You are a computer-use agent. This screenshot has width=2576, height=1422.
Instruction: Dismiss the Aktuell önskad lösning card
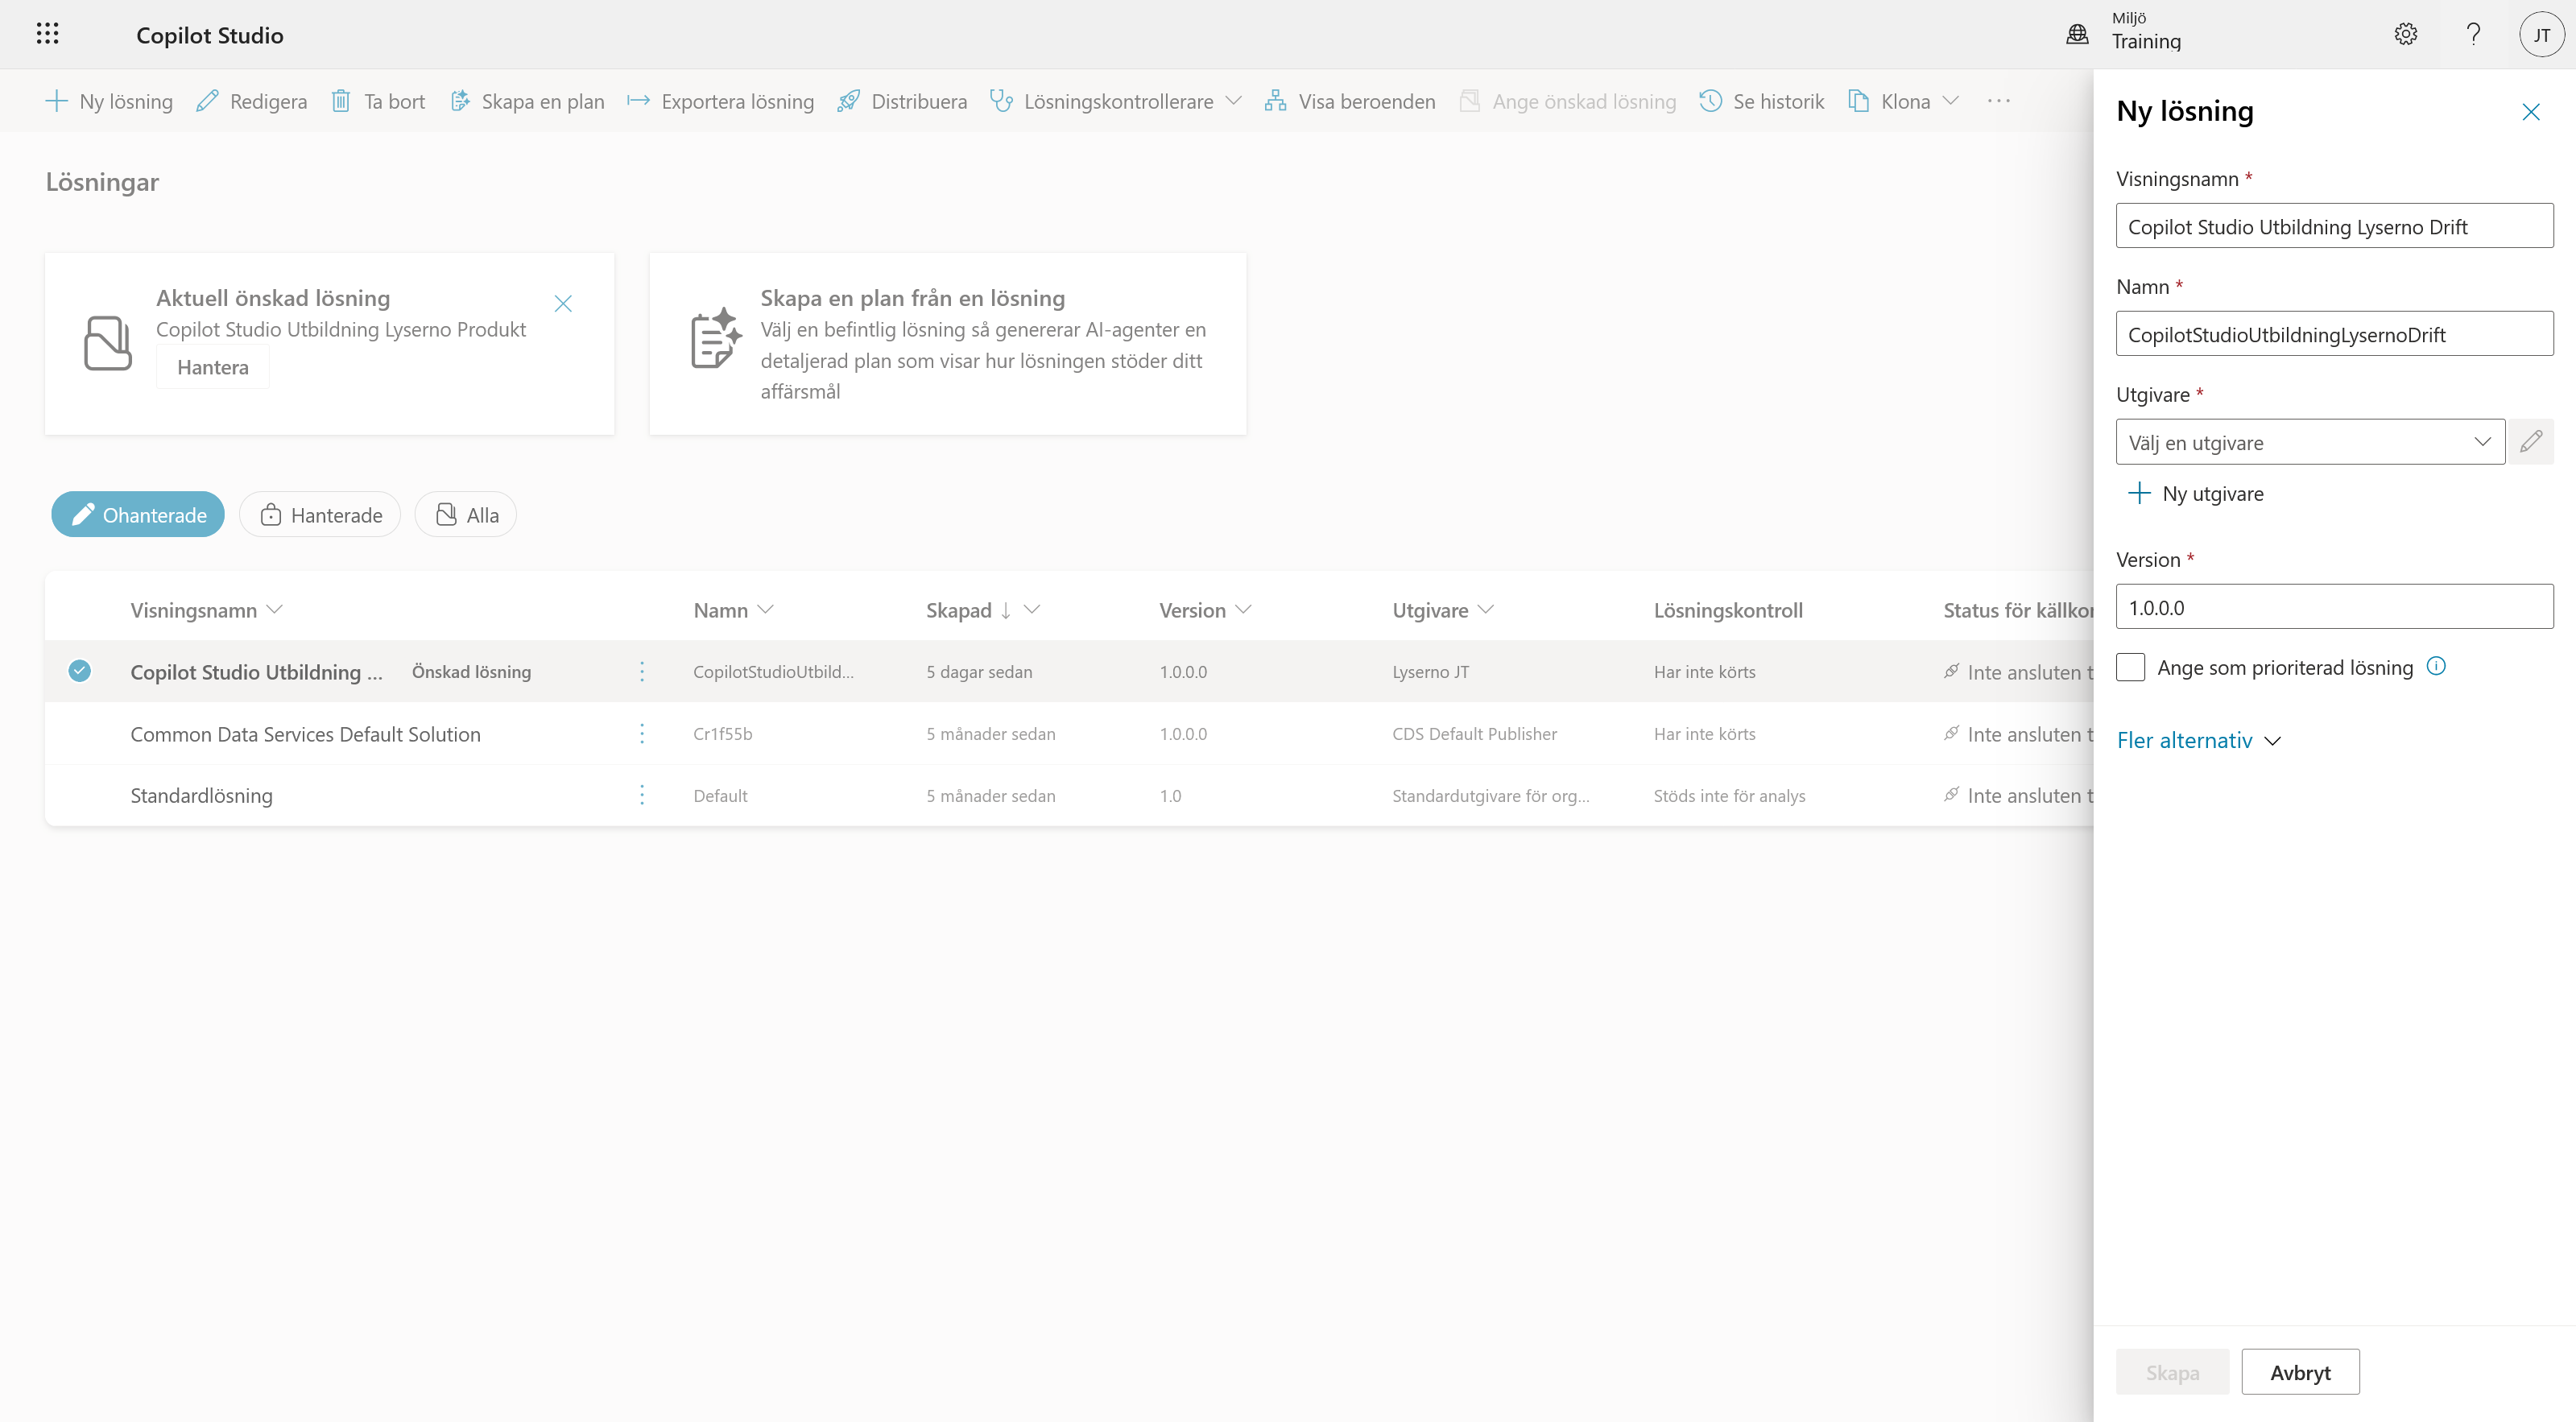pos(563,303)
